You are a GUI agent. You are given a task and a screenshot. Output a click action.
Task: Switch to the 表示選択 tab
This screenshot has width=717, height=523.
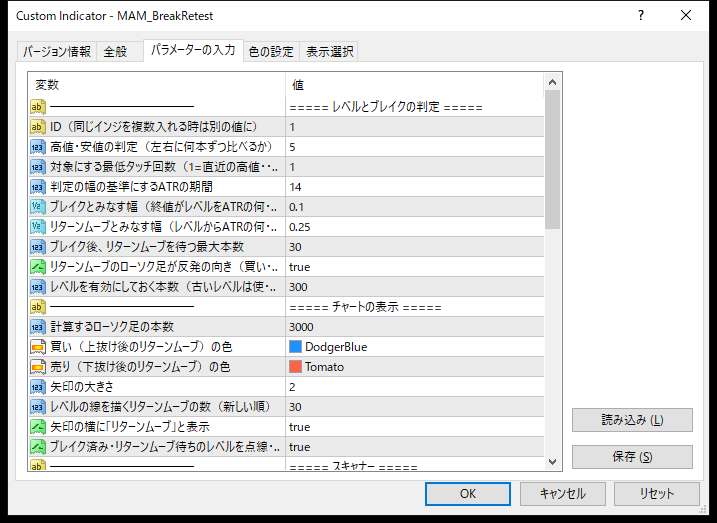pyautogui.click(x=329, y=51)
